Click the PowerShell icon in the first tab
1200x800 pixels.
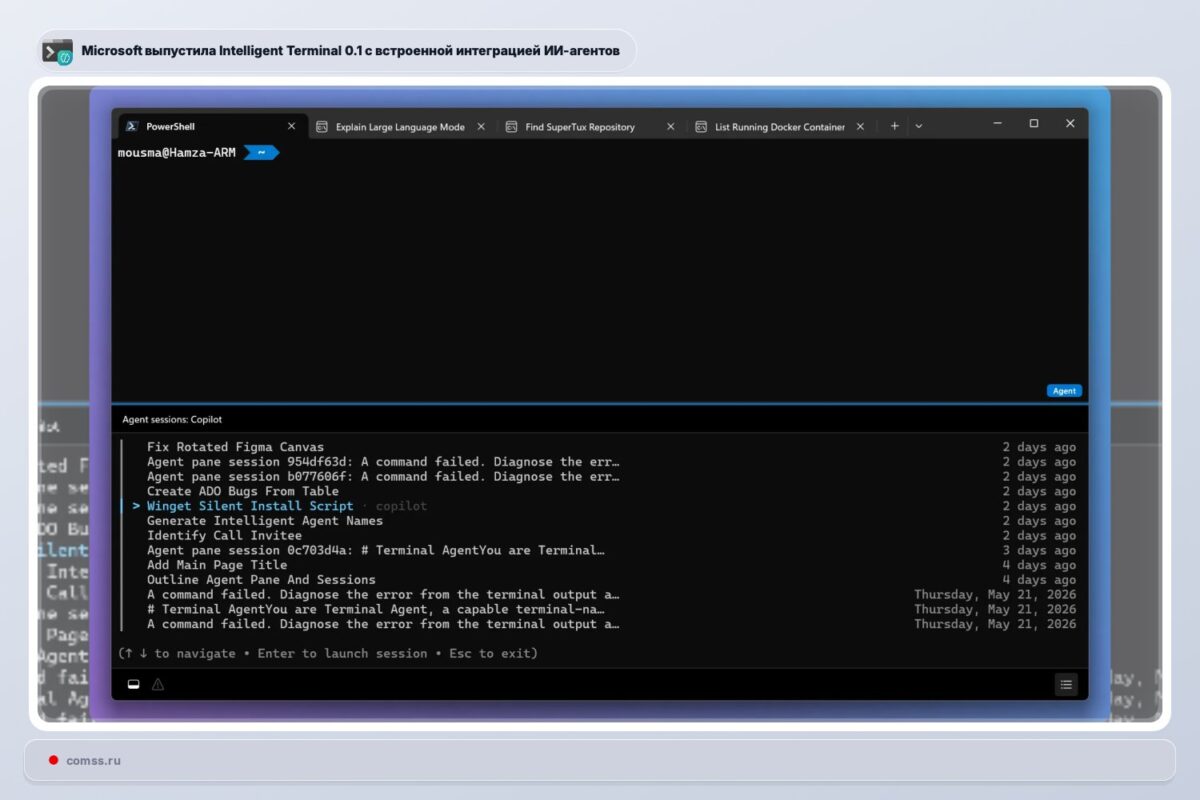(131, 126)
